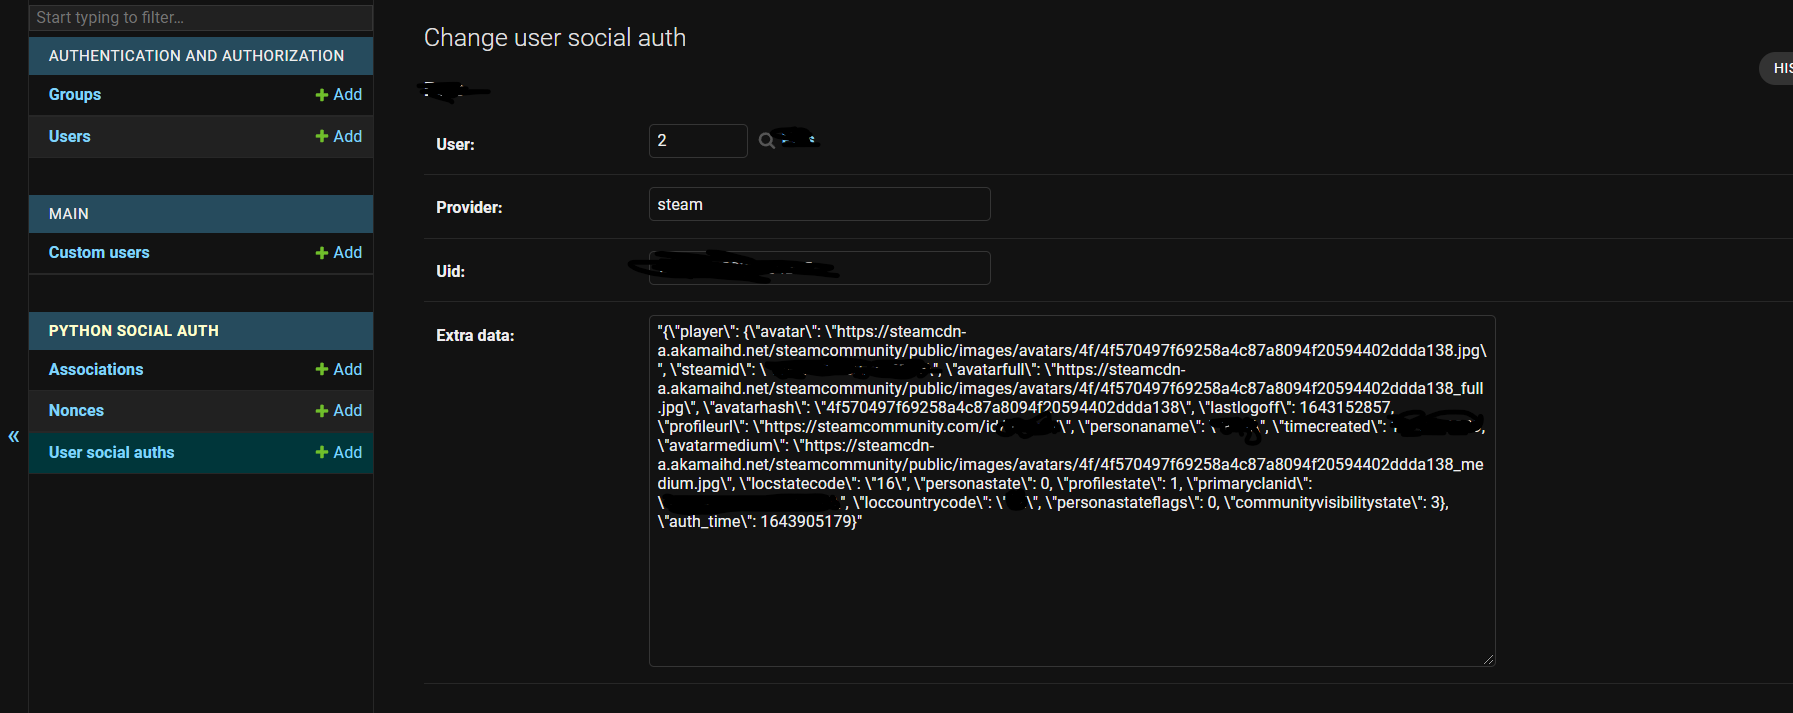Focus the sidebar filter search box
This screenshot has height=713, width=1793.
(201, 17)
